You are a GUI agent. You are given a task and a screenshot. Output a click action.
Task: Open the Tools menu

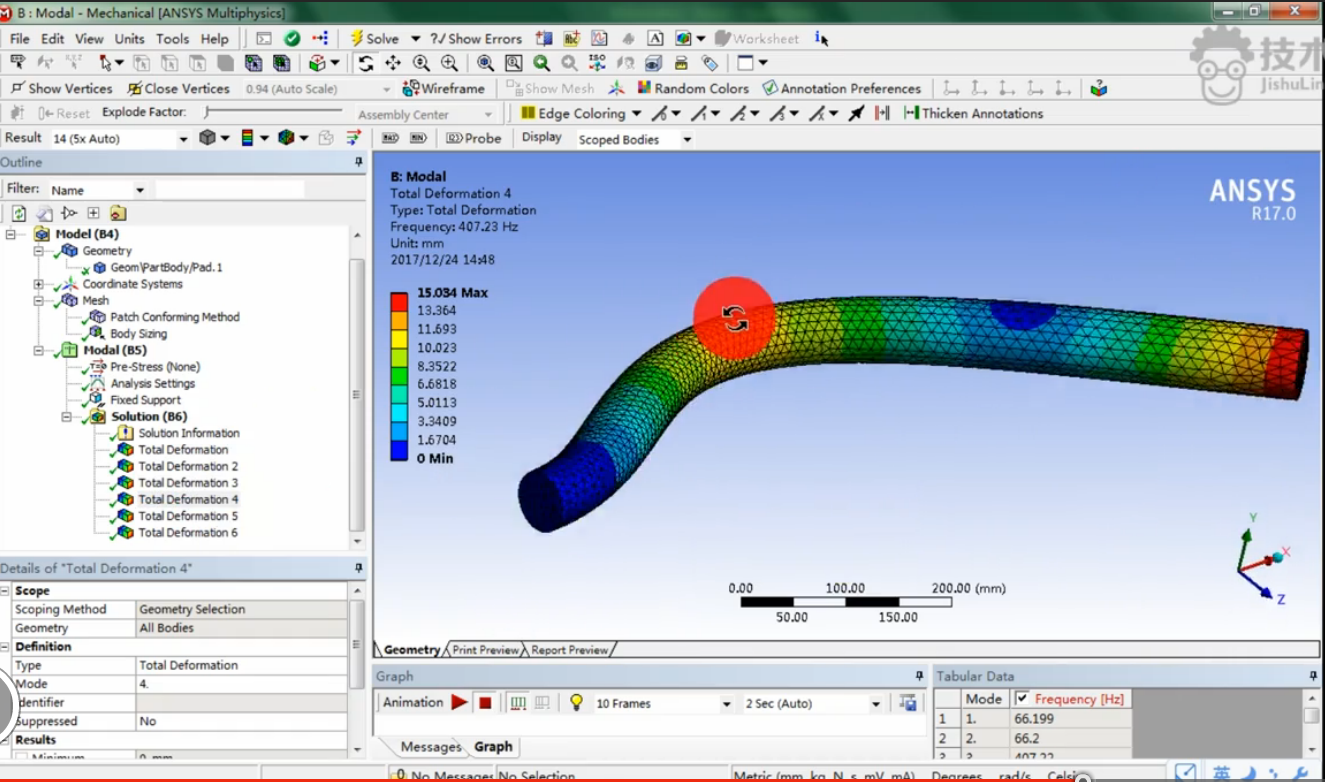172,39
